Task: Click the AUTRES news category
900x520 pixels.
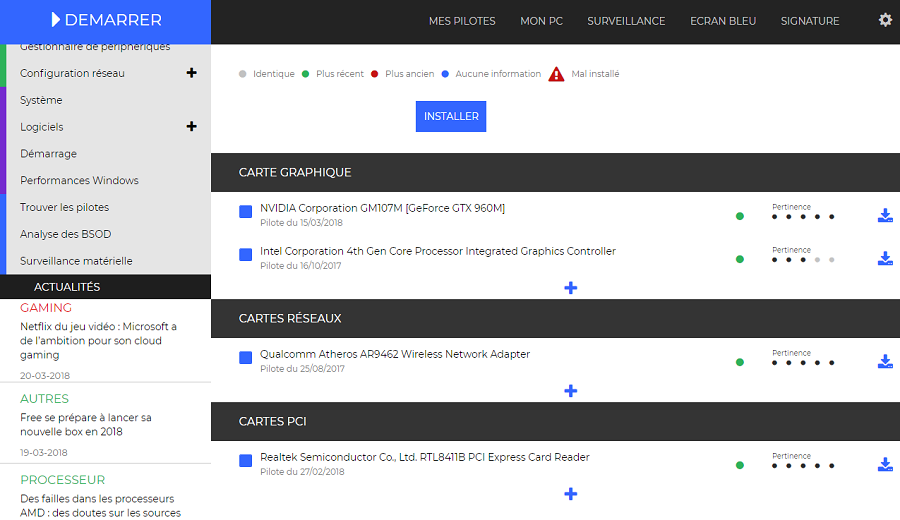Action: (44, 399)
